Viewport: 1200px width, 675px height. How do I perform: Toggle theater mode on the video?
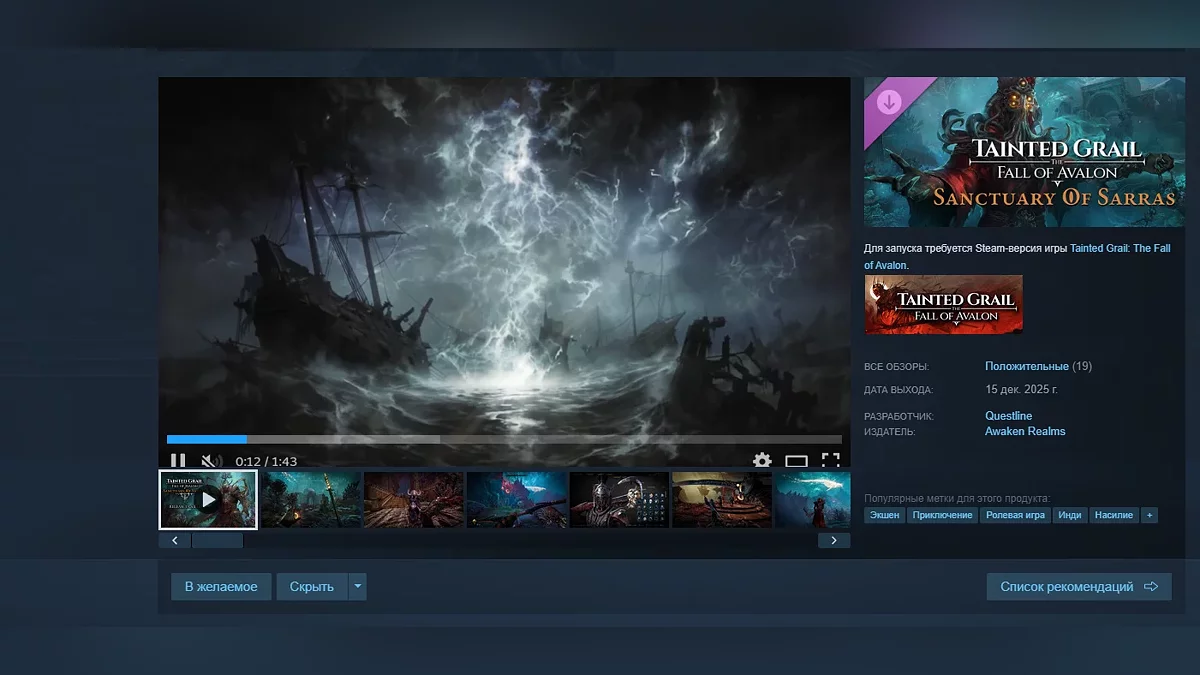[796, 461]
